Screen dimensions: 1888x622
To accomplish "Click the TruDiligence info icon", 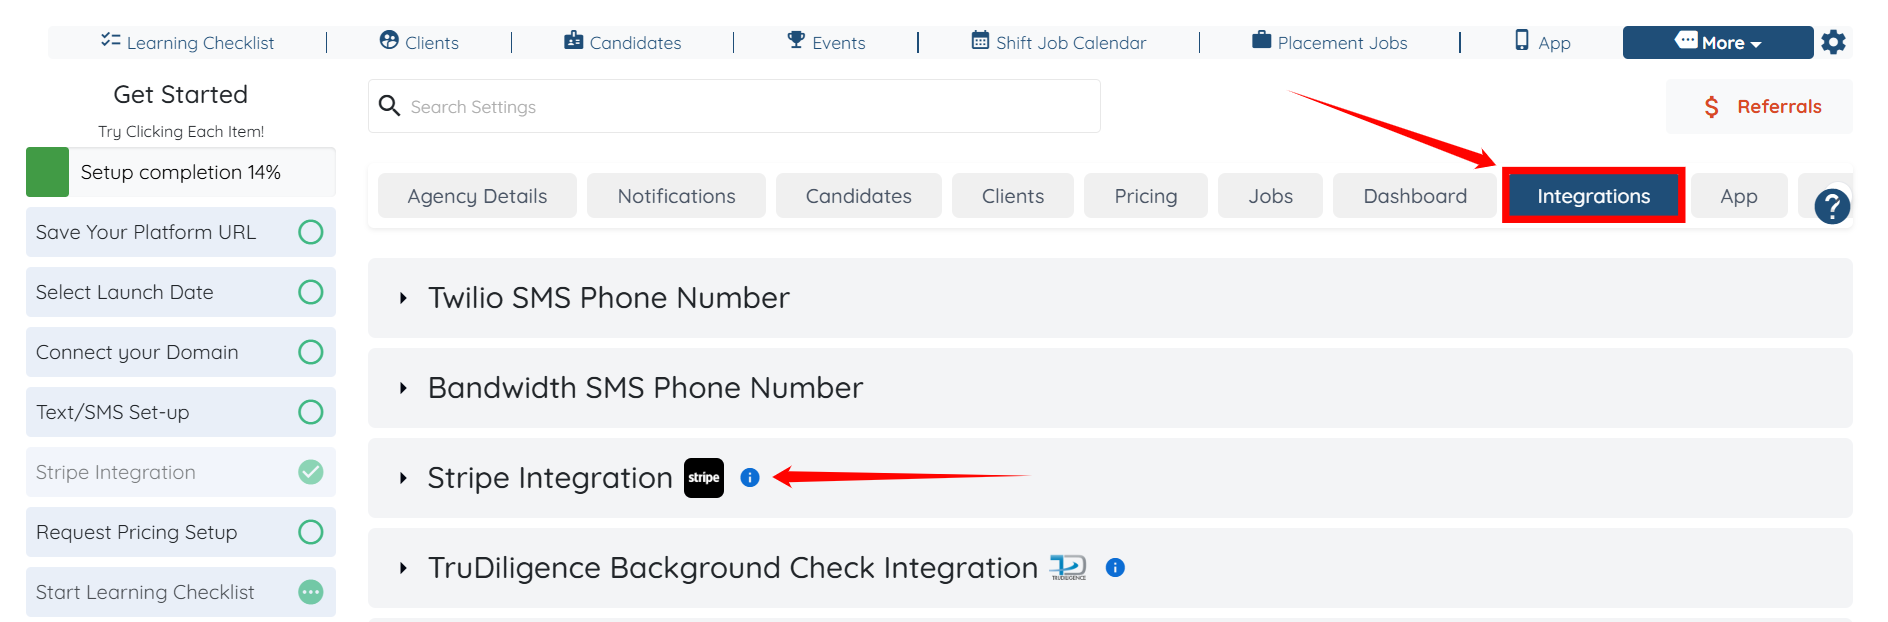I will coord(1115,568).
